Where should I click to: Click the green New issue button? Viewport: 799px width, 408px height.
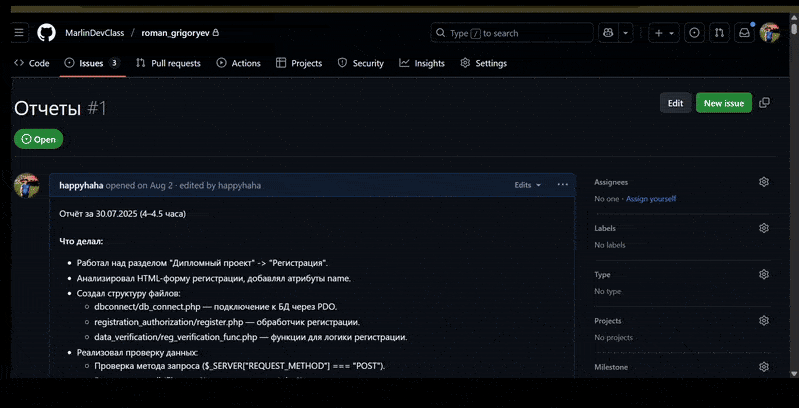click(x=723, y=103)
